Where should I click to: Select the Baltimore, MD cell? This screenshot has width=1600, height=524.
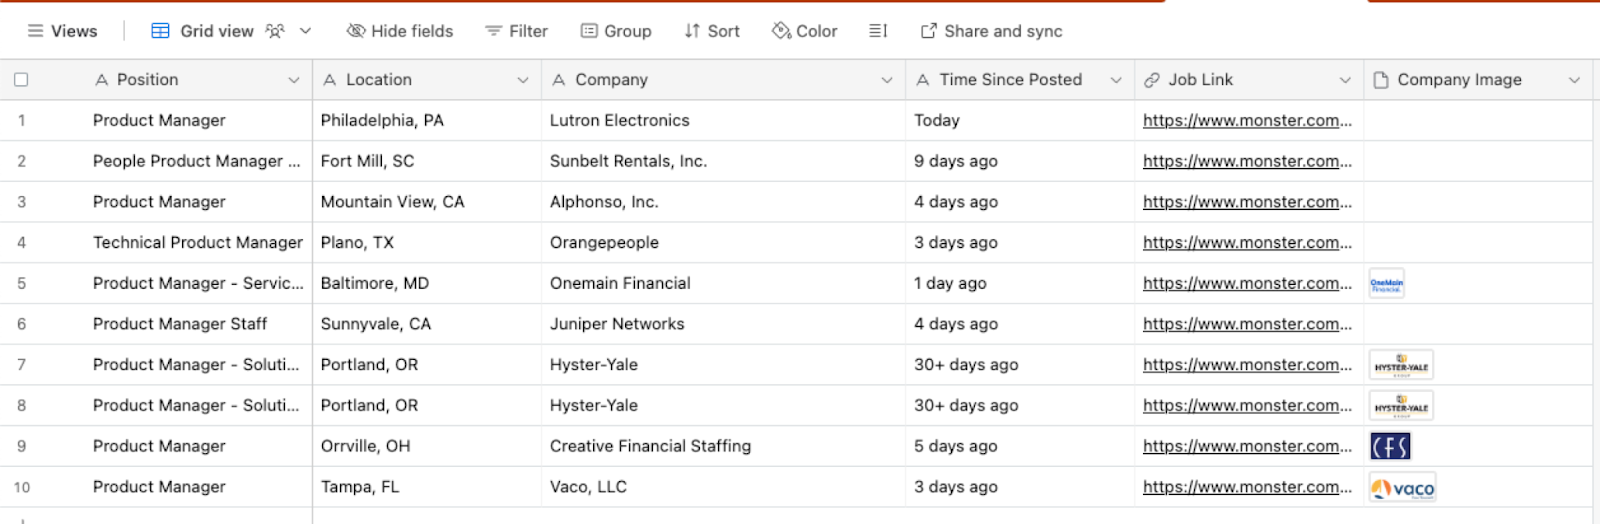(427, 283)
